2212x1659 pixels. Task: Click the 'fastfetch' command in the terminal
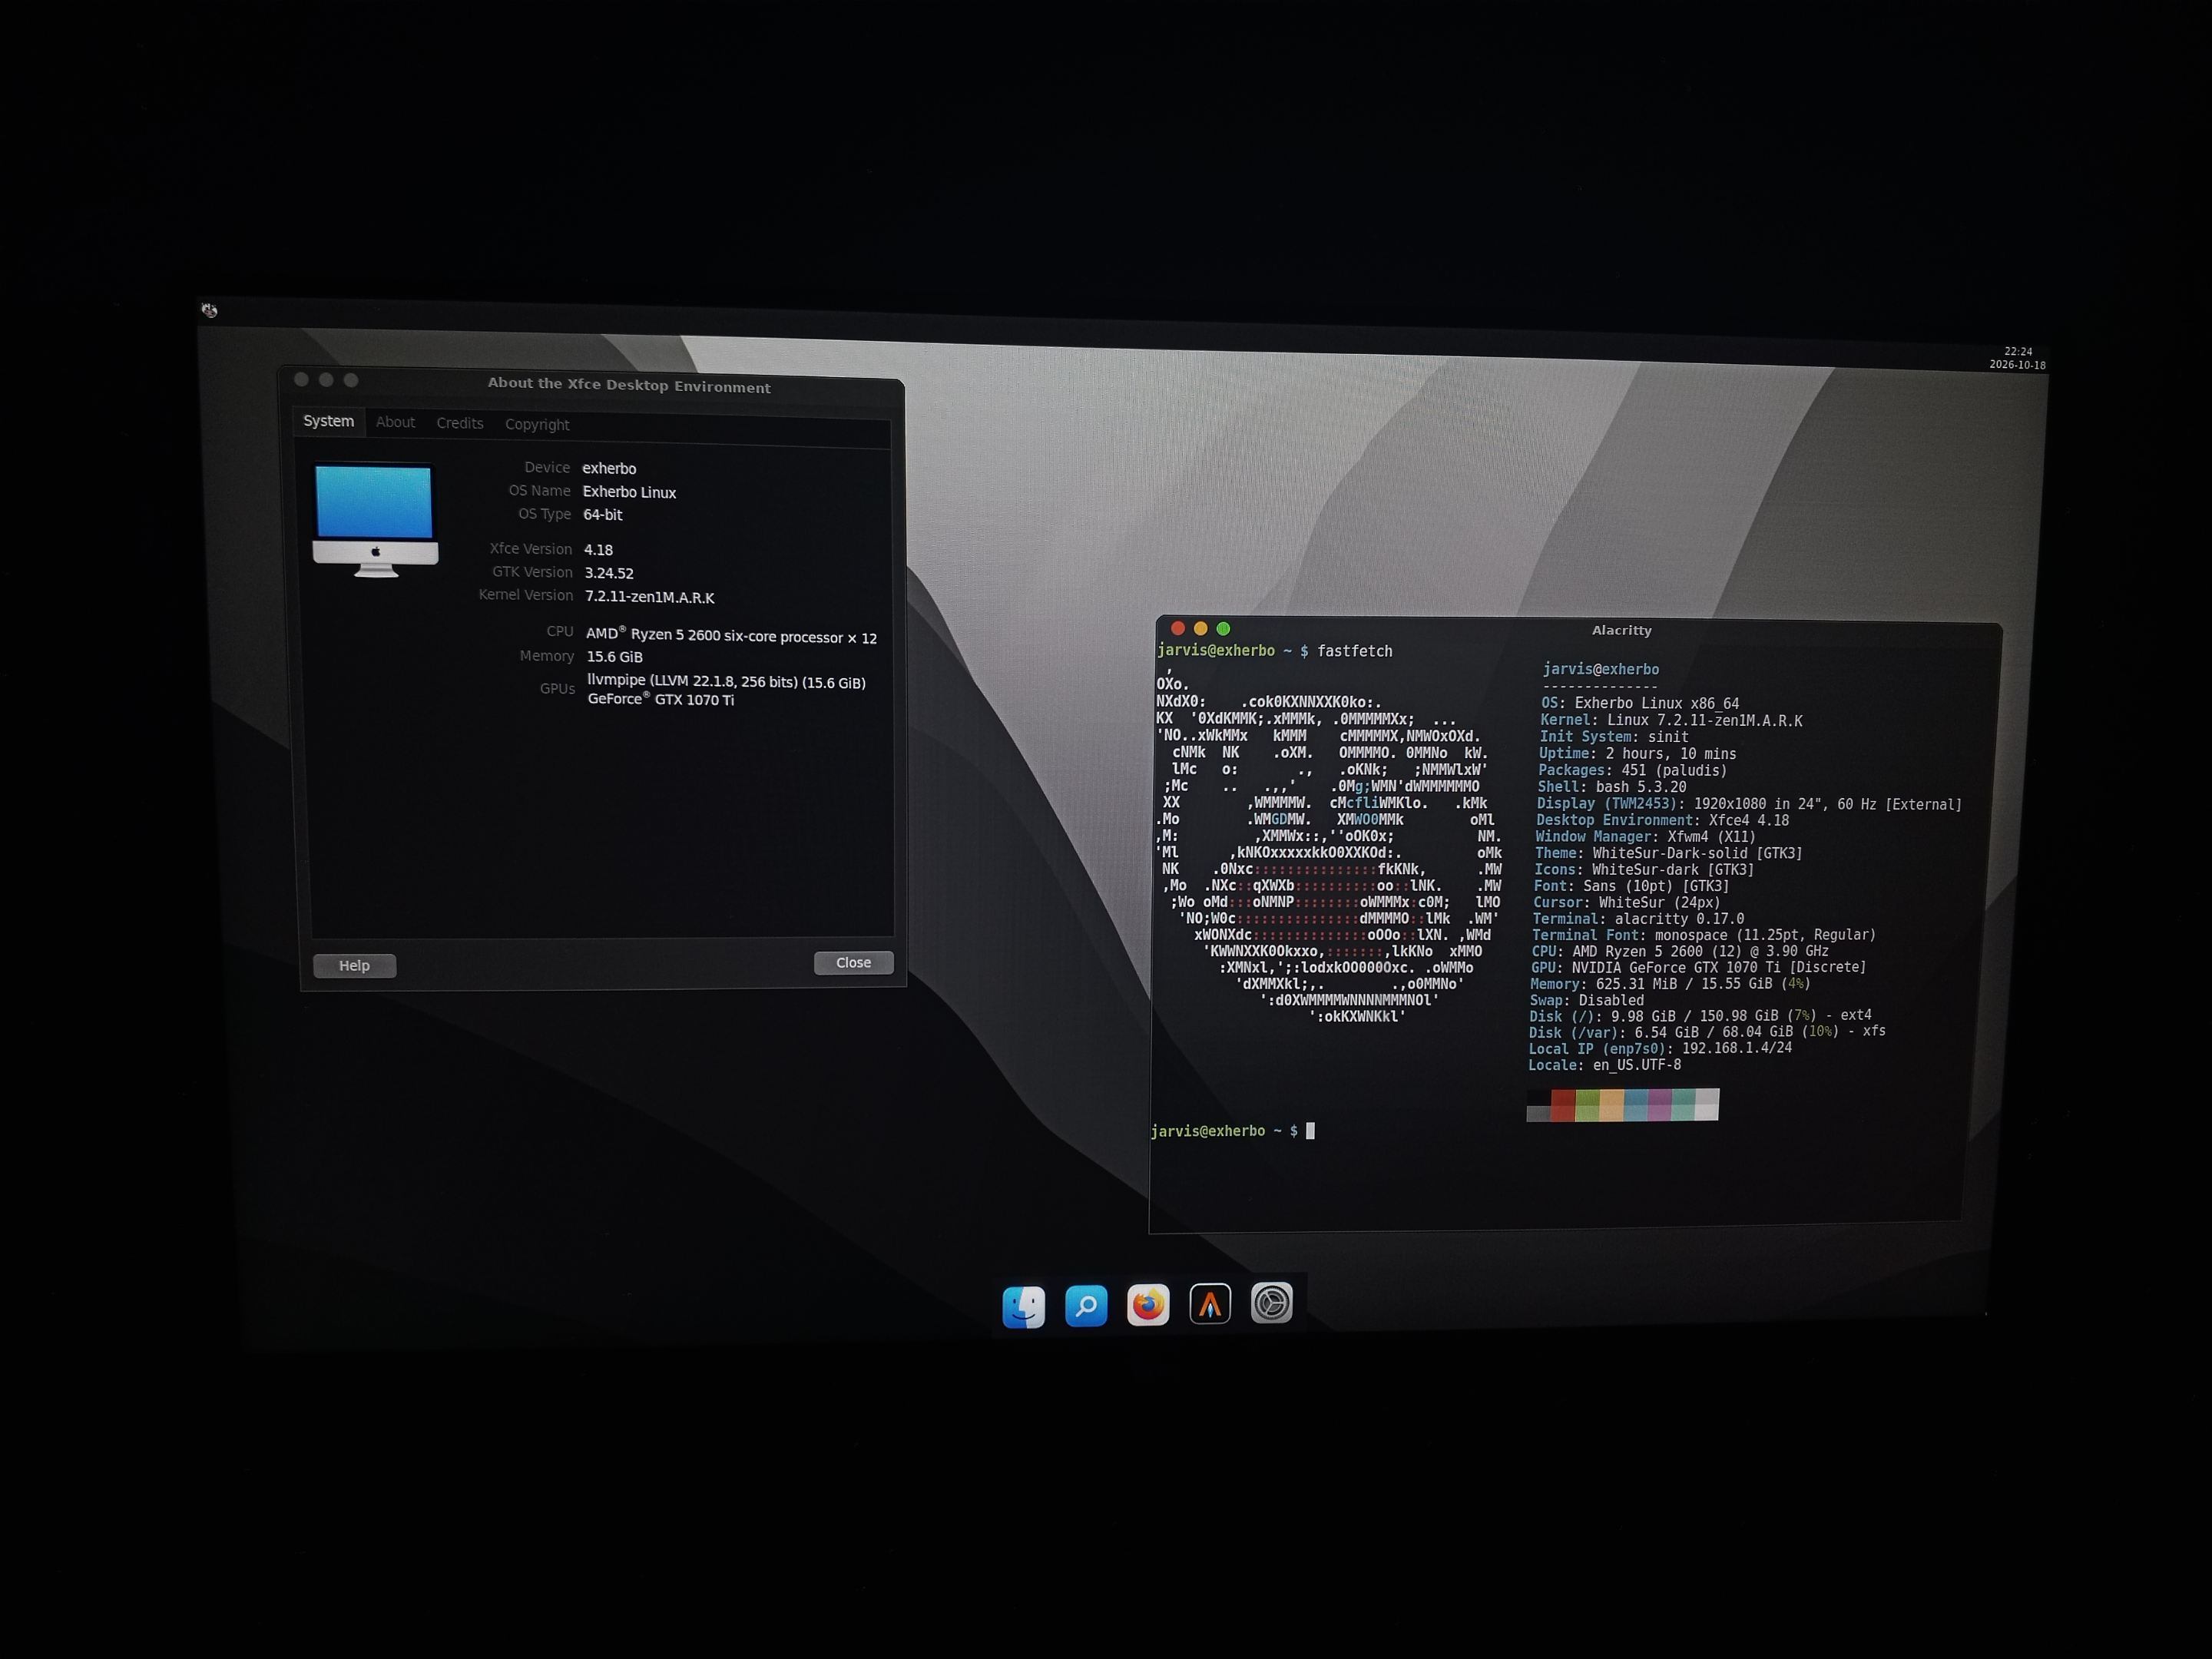tap(1354, 651)
